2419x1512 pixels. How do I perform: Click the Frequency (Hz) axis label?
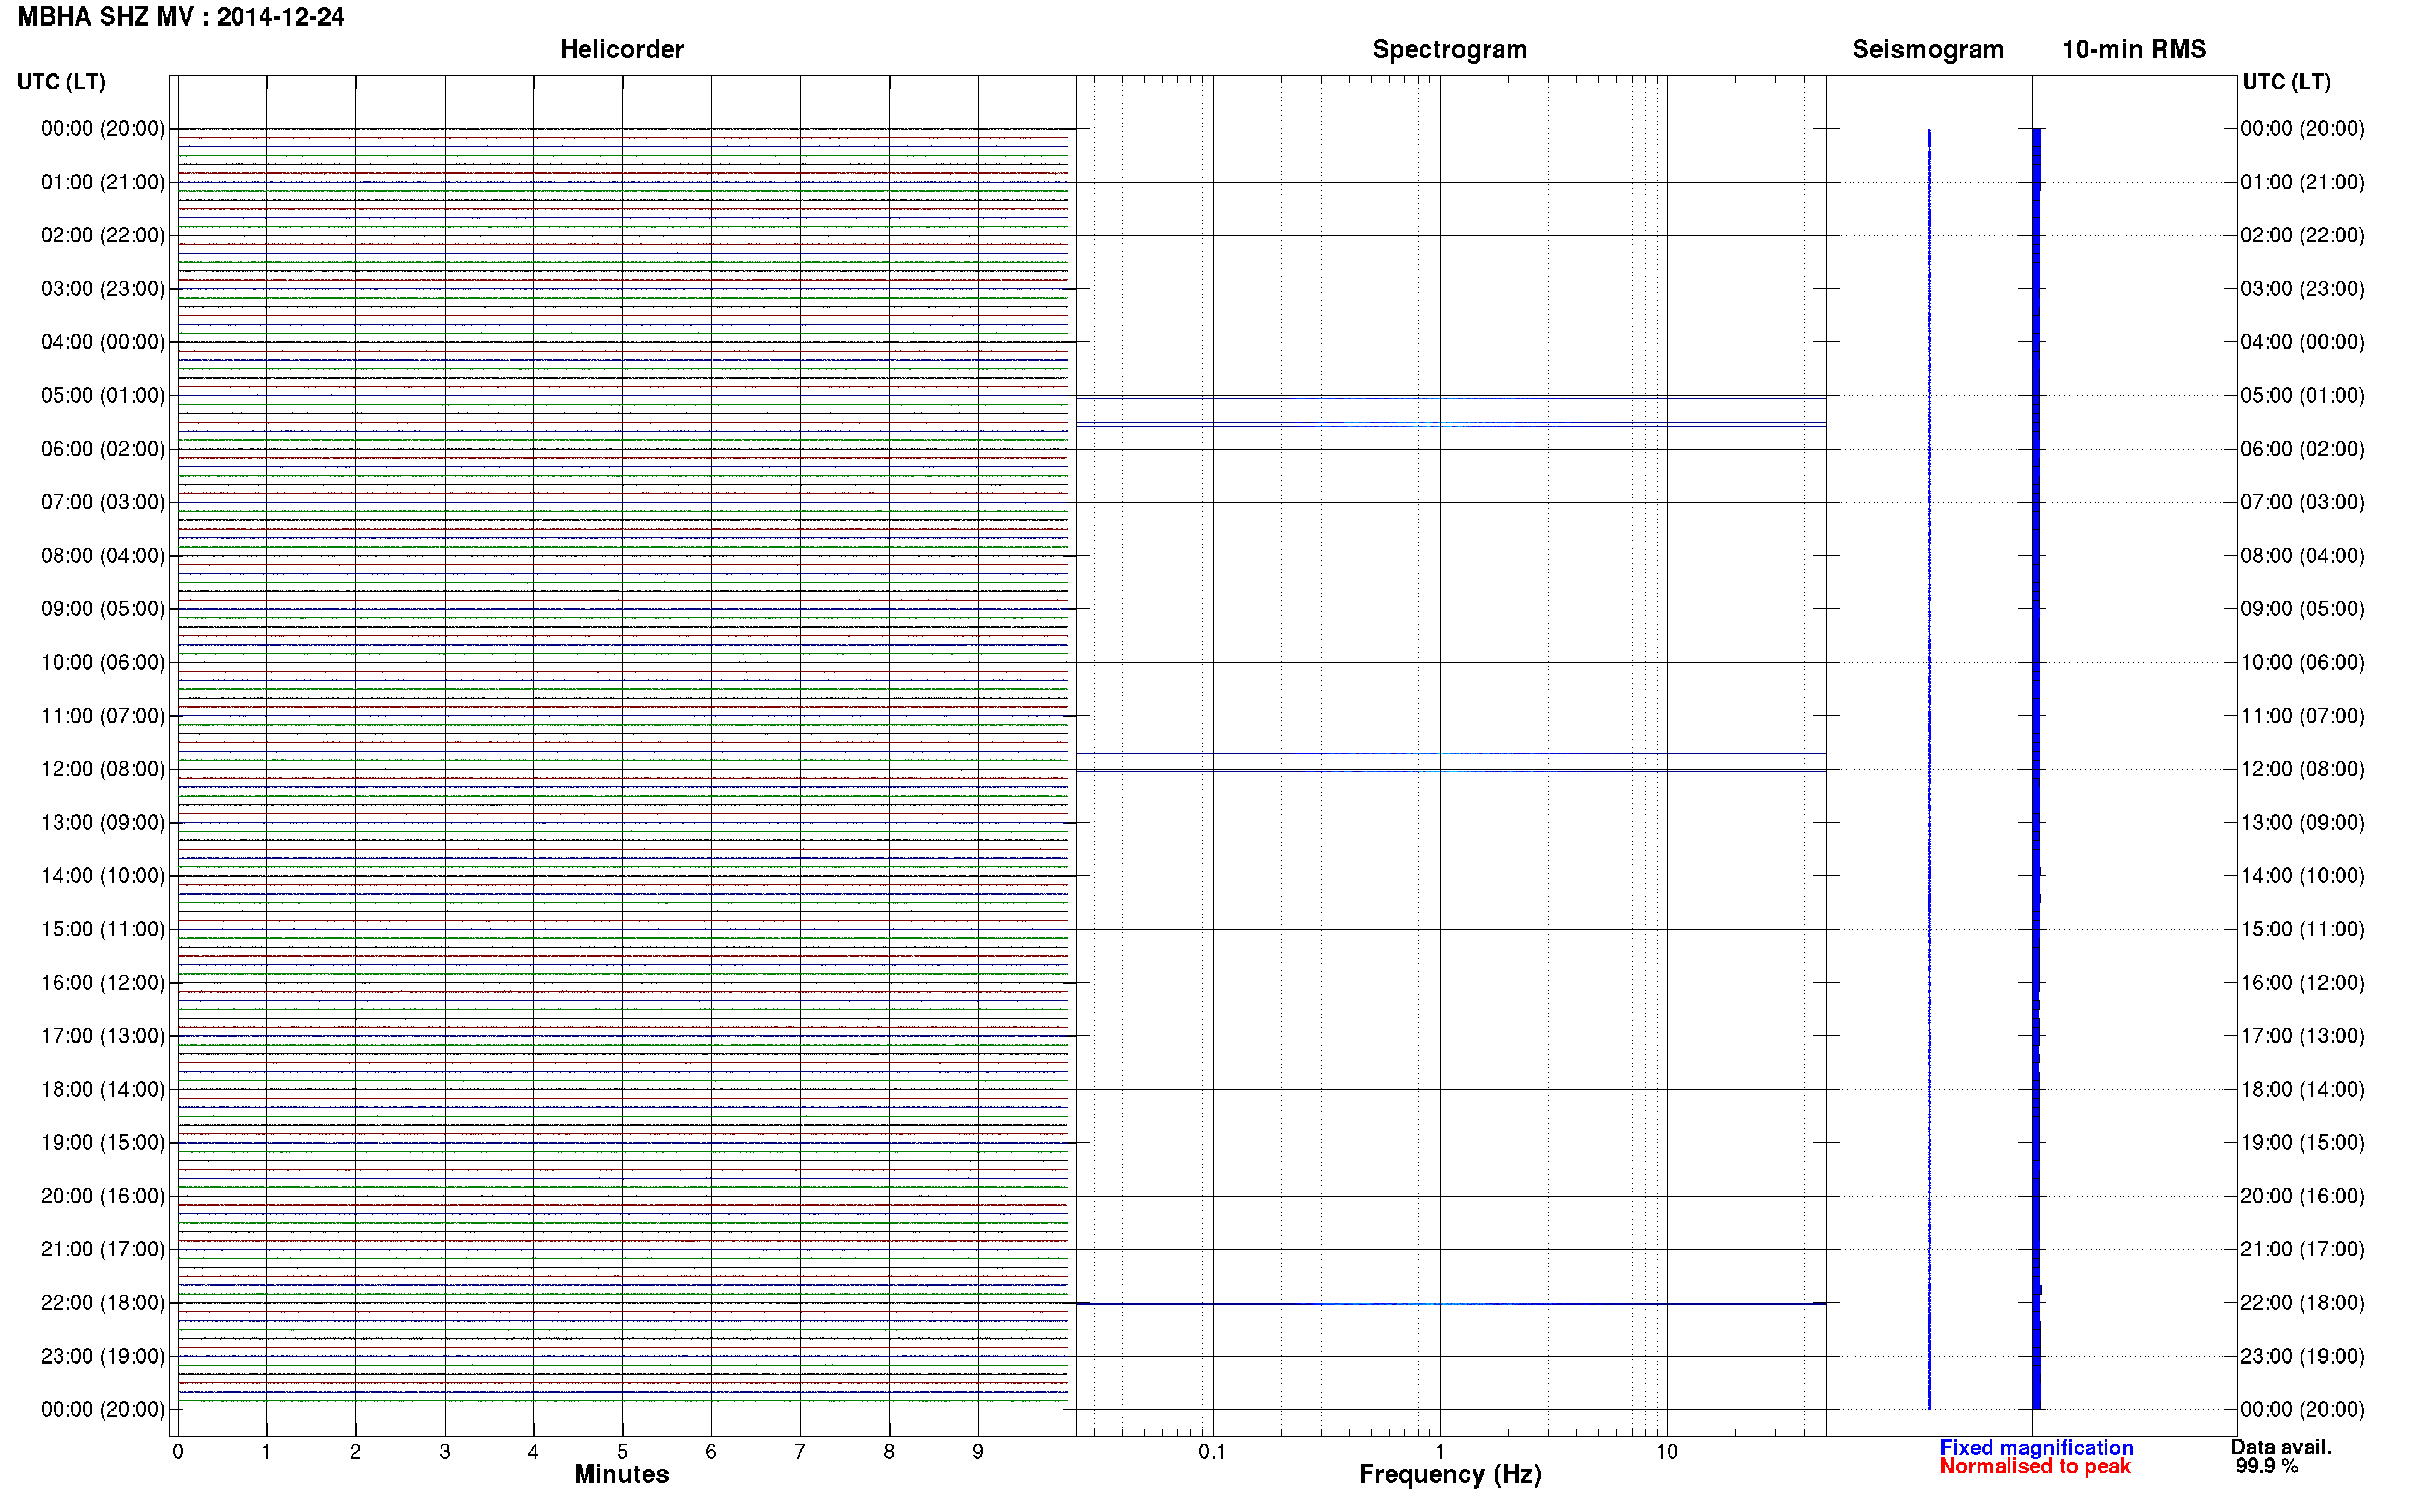click(1450, 1474)
